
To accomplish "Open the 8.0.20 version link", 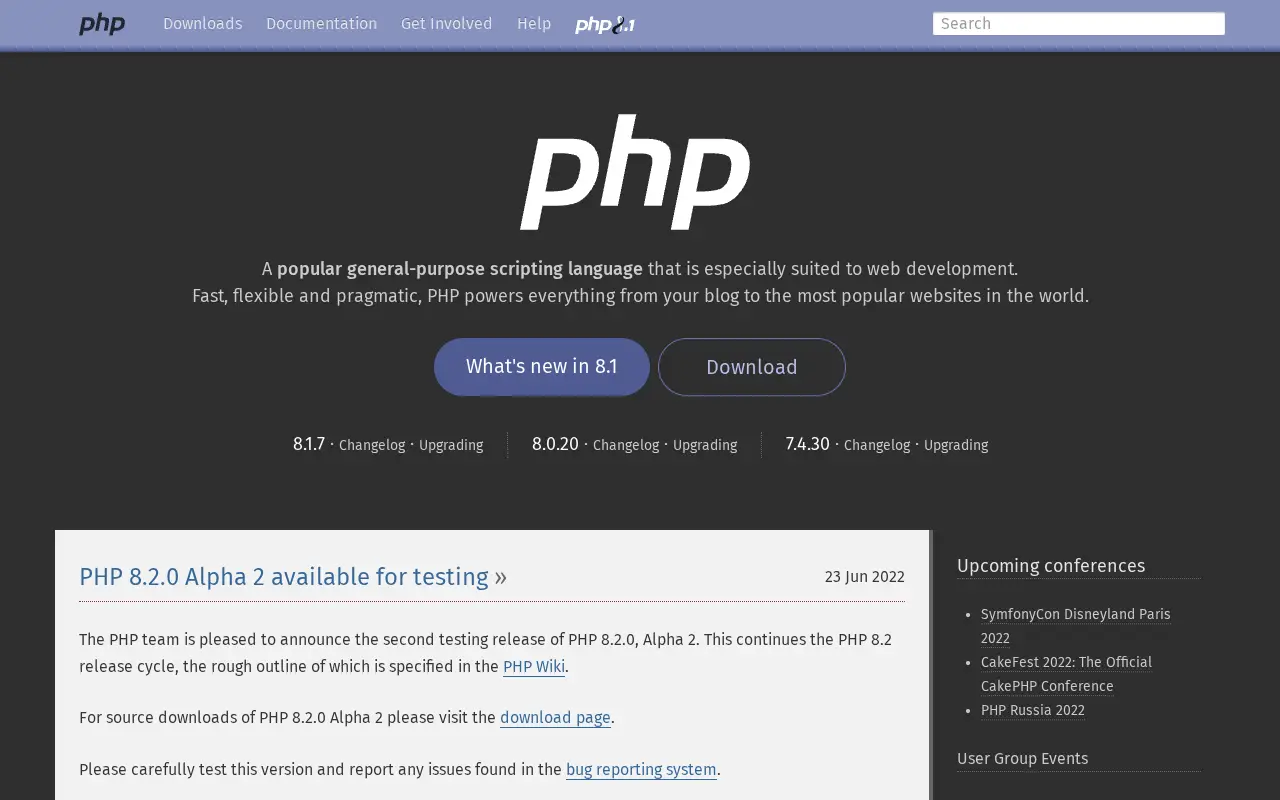I will point(555,444).
